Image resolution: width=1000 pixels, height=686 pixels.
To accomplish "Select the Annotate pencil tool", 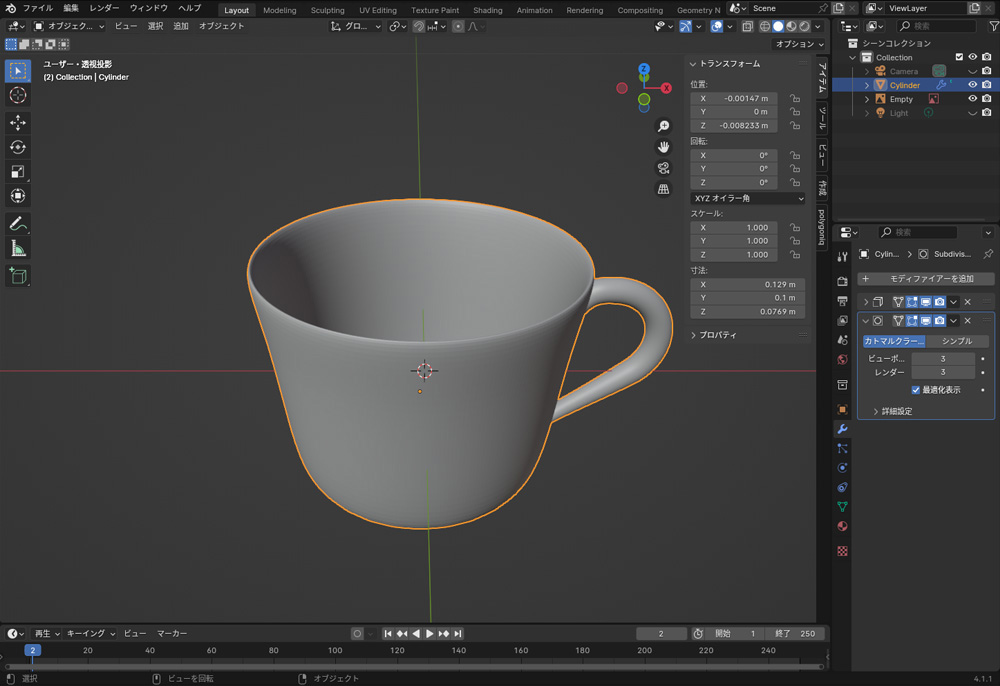I will coord(17,223).
